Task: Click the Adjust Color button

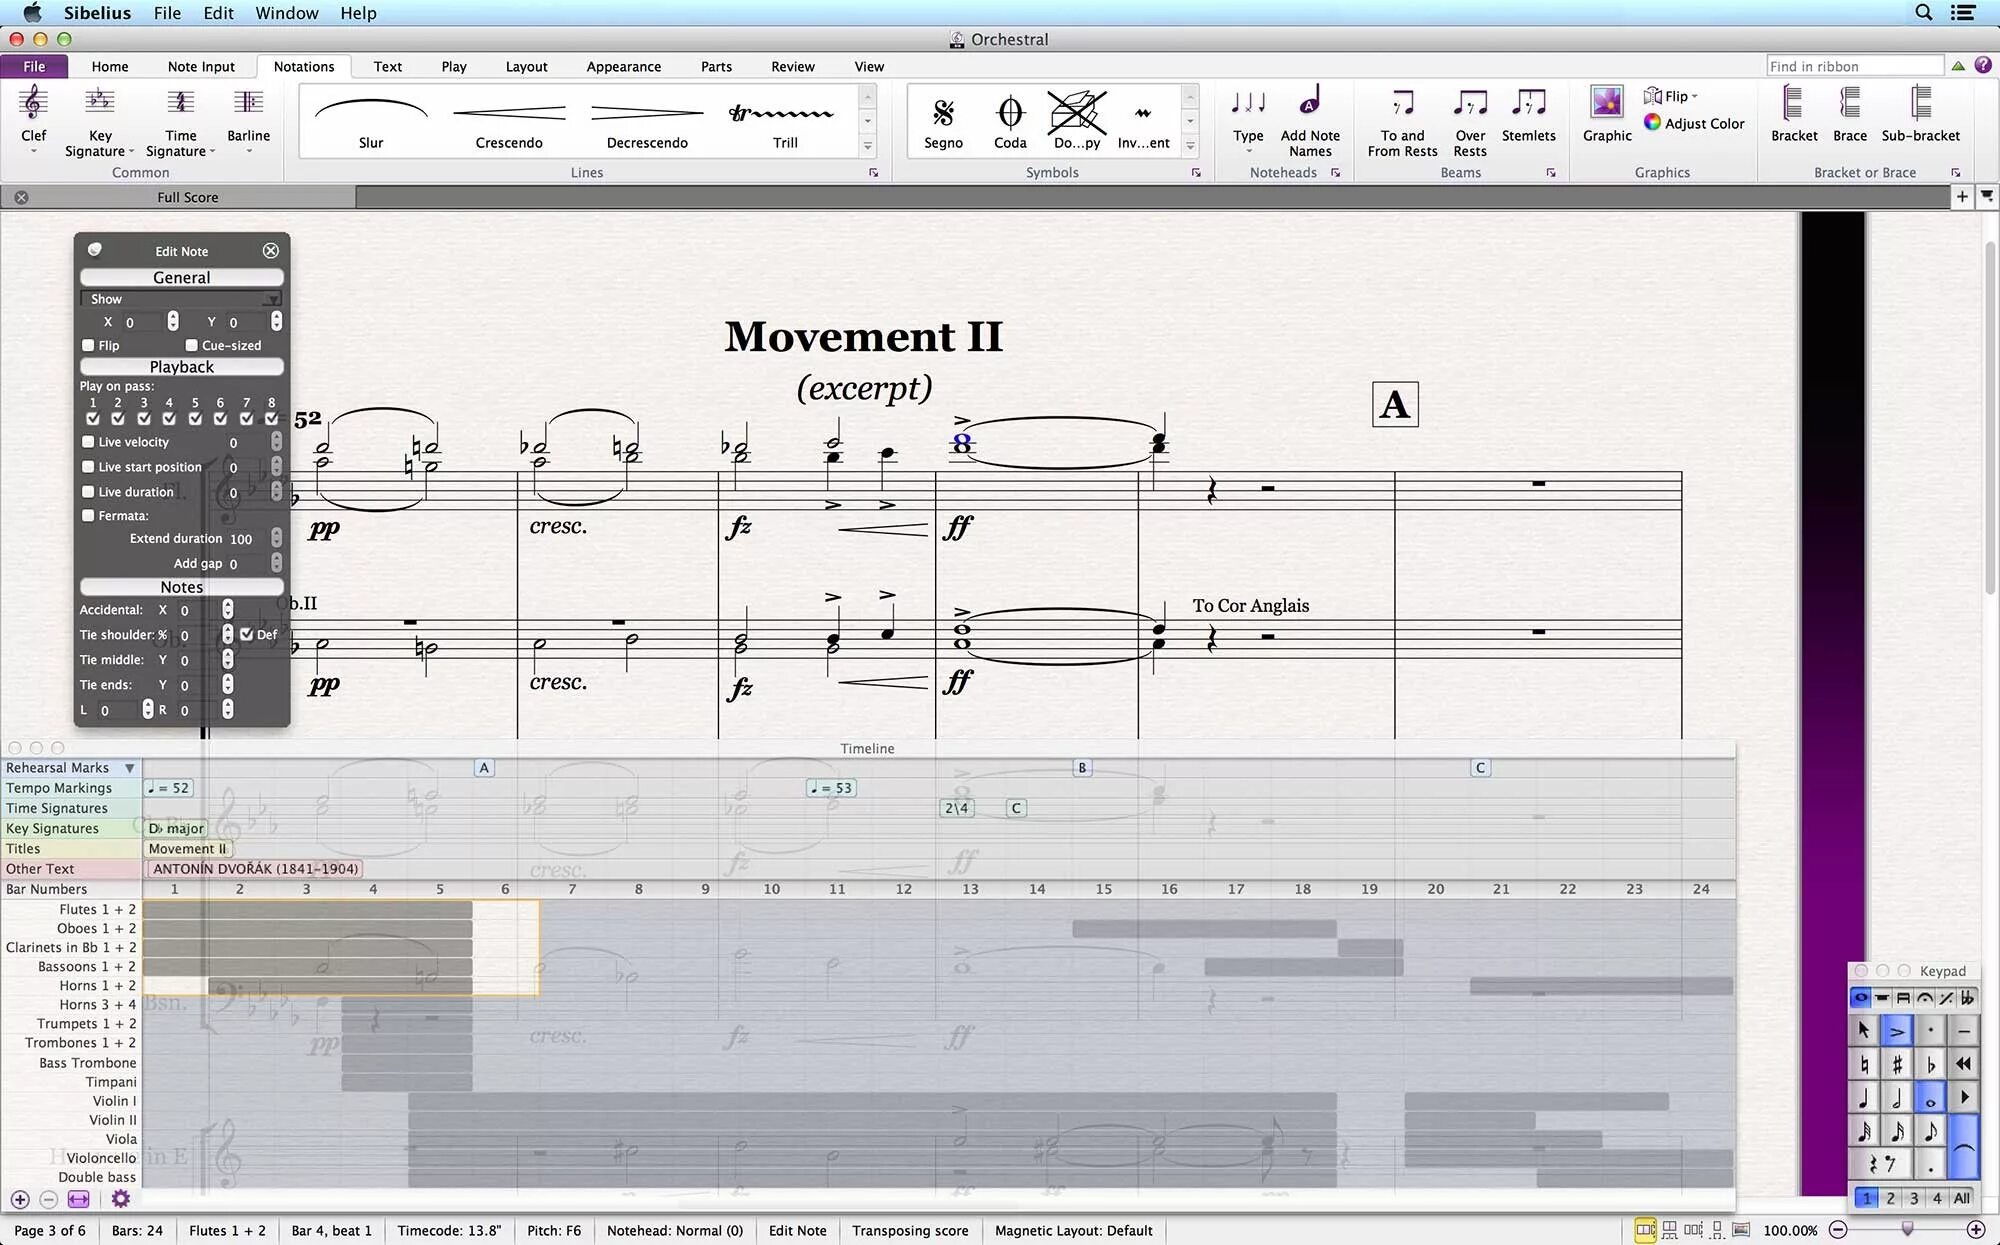Action: tap(1694, 123)
